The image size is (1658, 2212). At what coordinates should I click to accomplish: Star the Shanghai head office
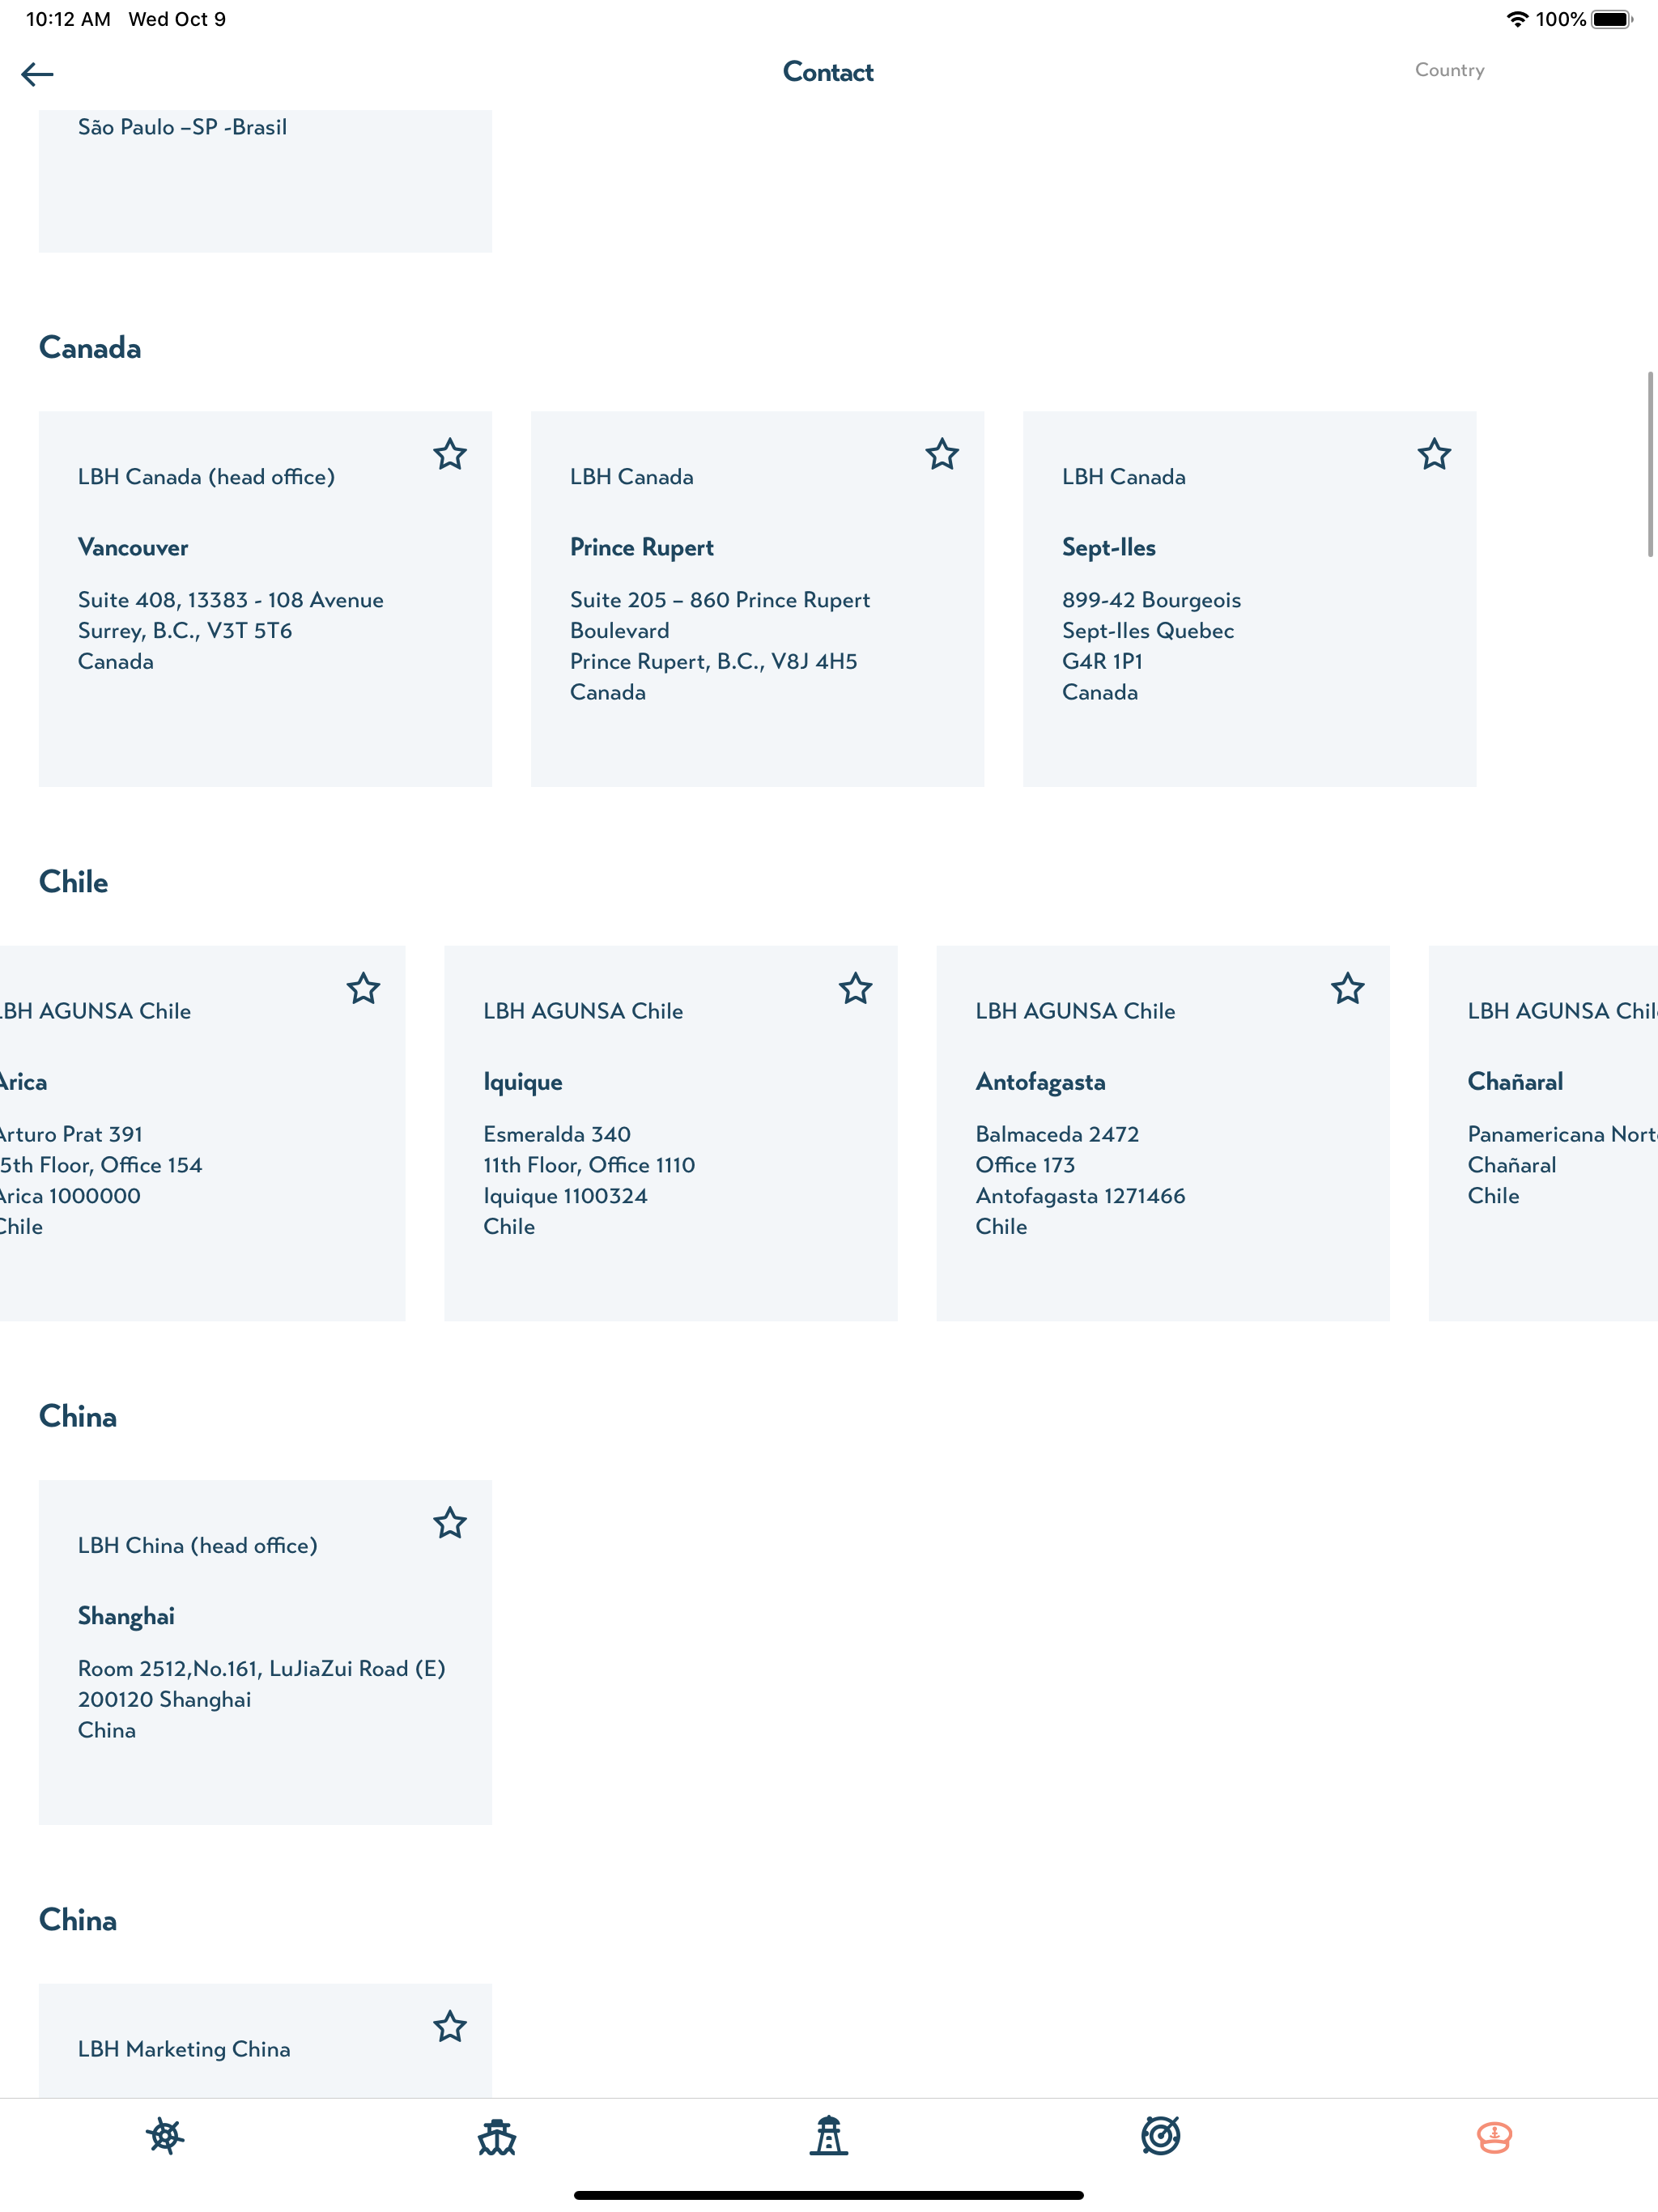450,1523
